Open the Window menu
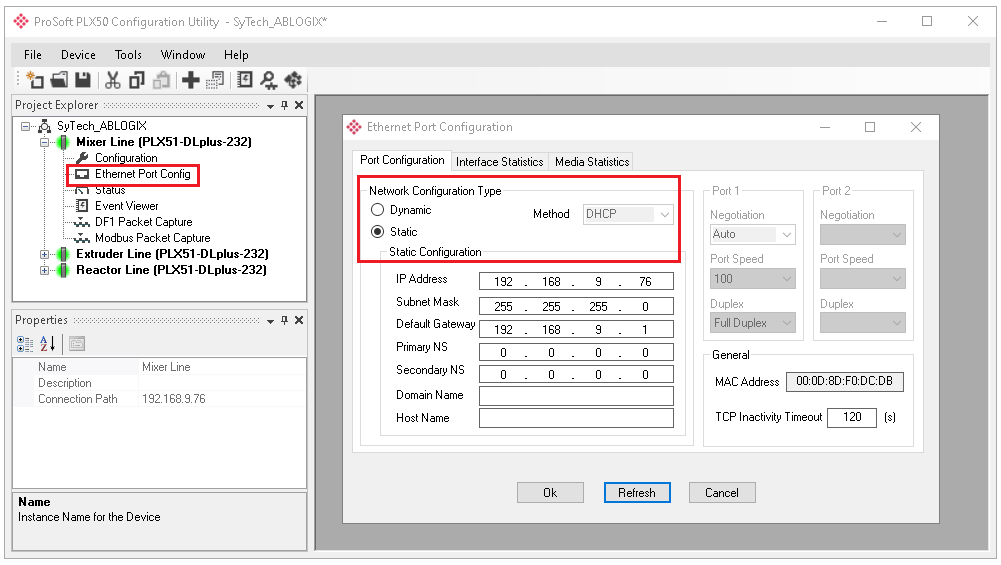Image resolution: width=1001 pixels, height=565 pixels. pyautogui.click(x=183, y=55)
